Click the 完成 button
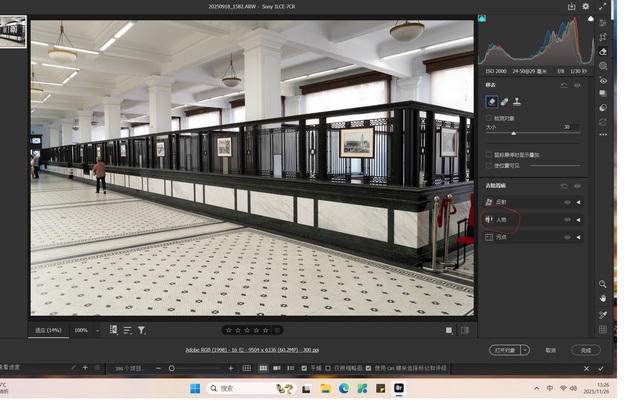 pos(585,350)
